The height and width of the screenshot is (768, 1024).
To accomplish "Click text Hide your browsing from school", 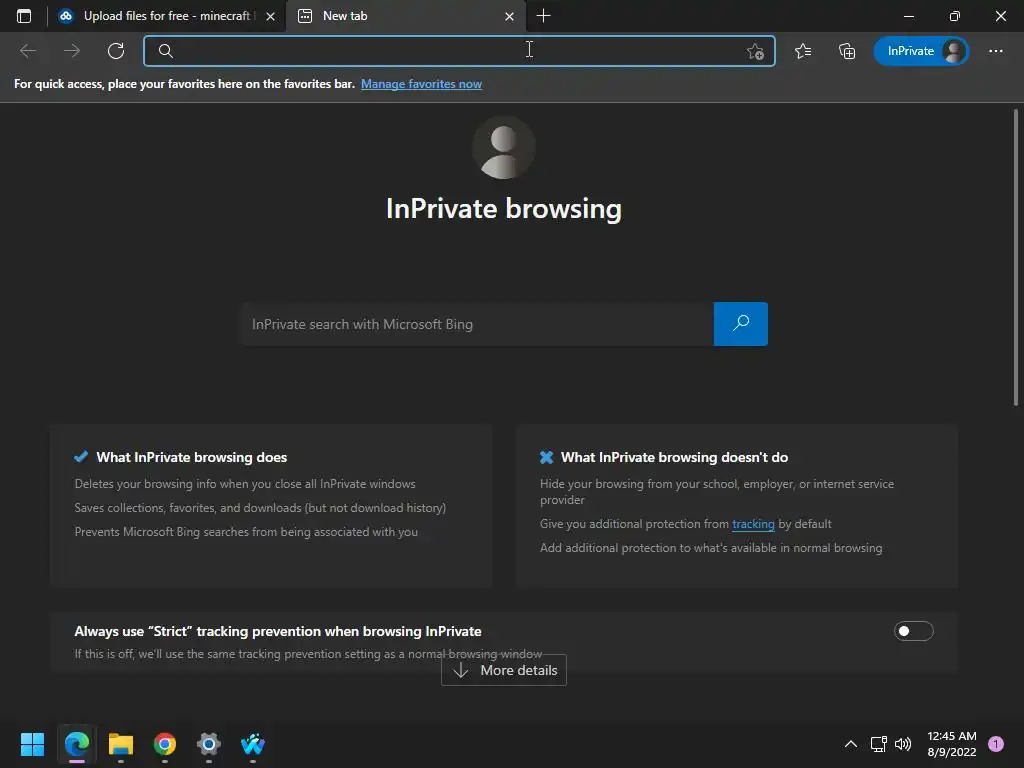I will [x=717, y=492].
